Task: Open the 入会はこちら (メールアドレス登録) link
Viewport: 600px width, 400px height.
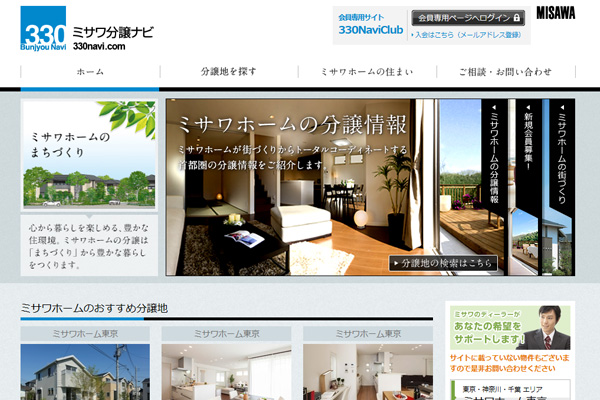Action: pyautogui.click(x=466, y=35)
